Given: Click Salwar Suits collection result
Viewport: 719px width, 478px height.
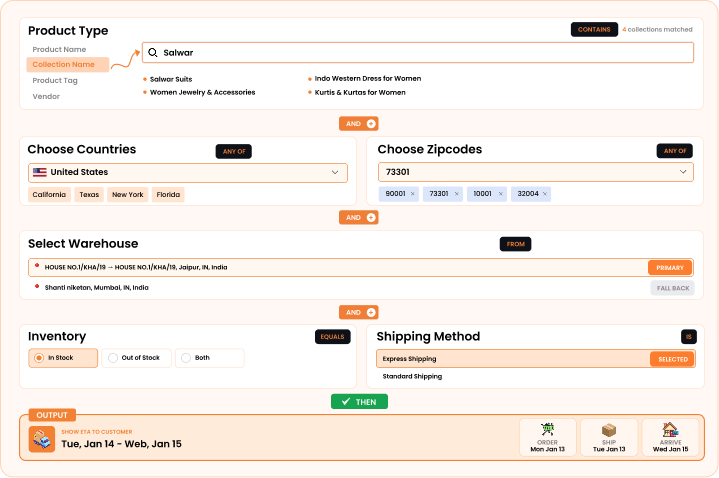Looking at the screenshot, I should 171,79.
